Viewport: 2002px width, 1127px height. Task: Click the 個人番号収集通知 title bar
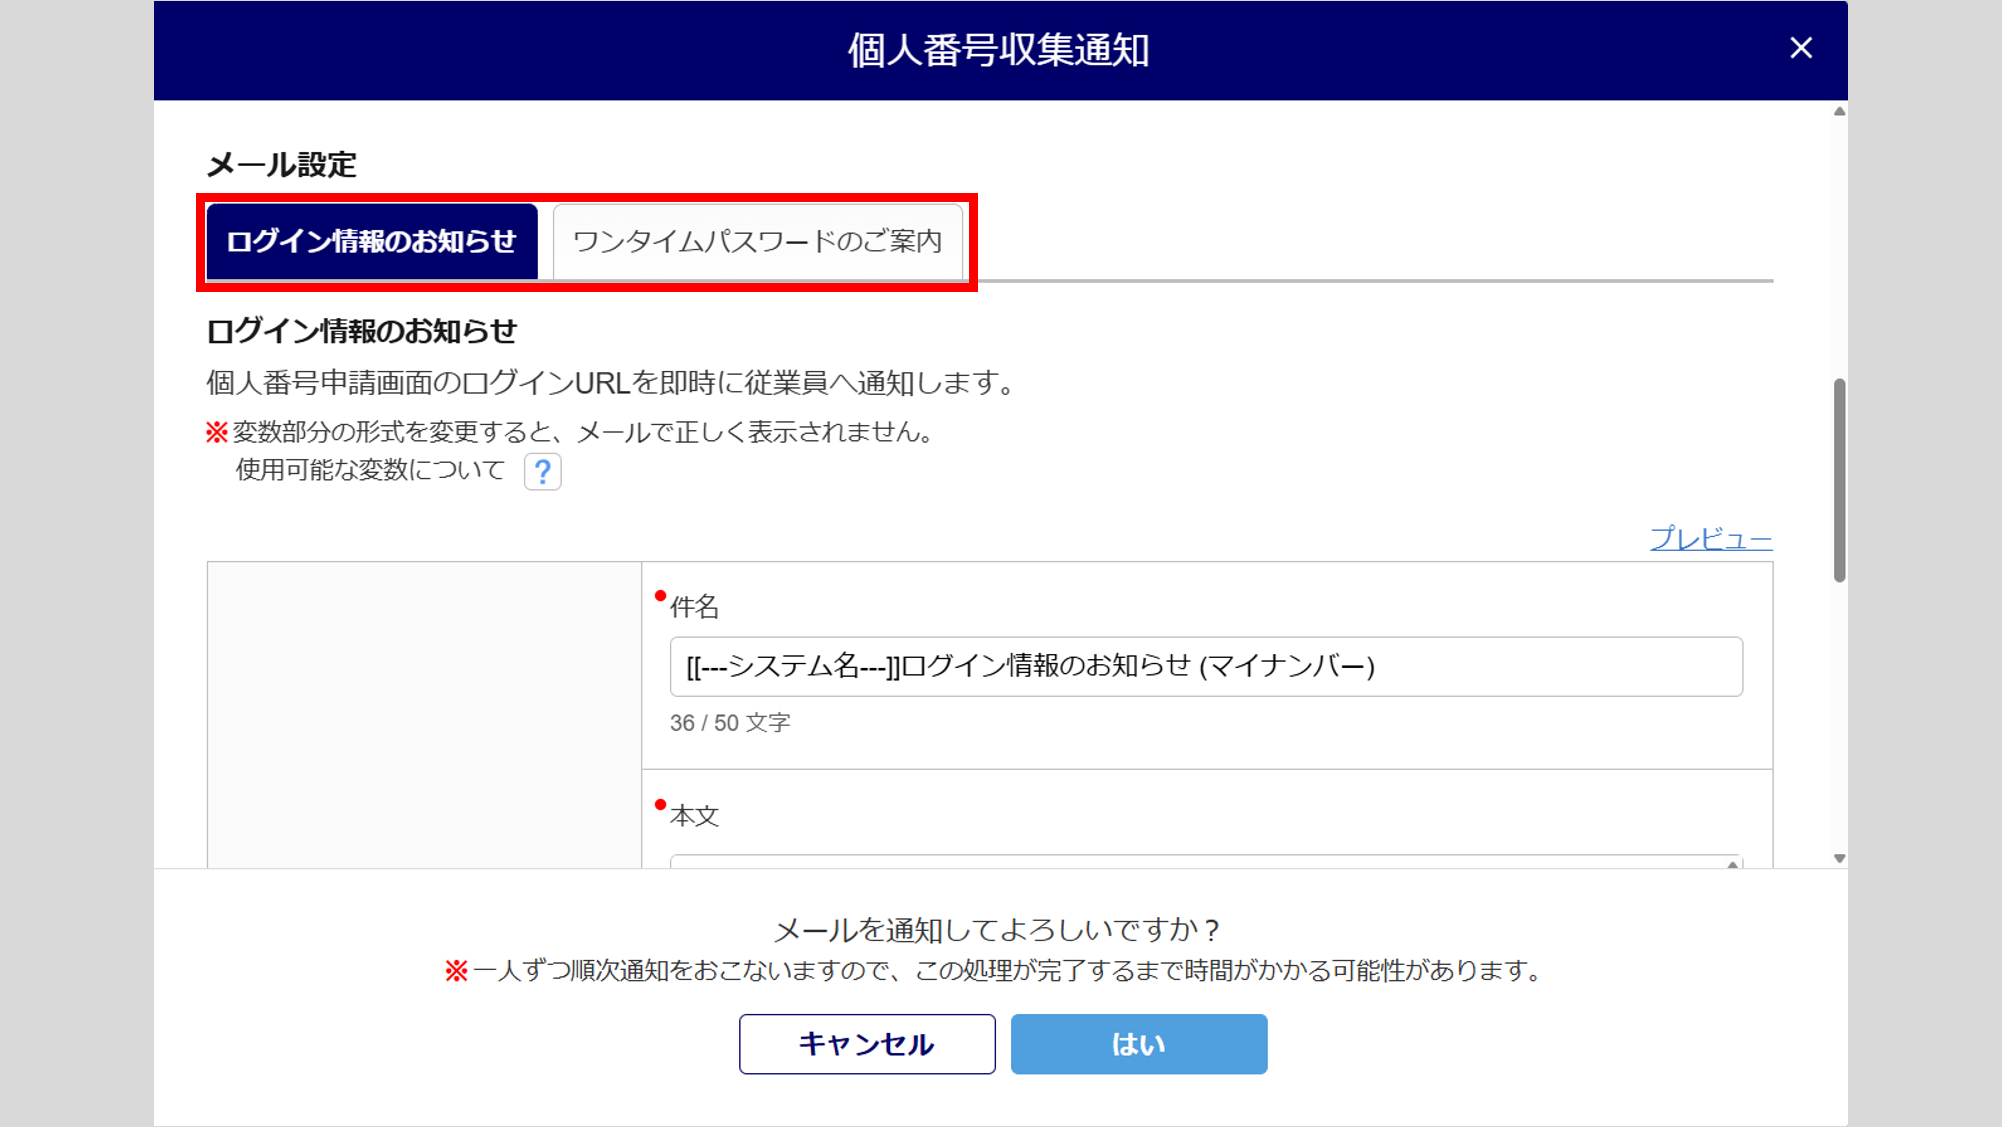click(x=998, y=50)
